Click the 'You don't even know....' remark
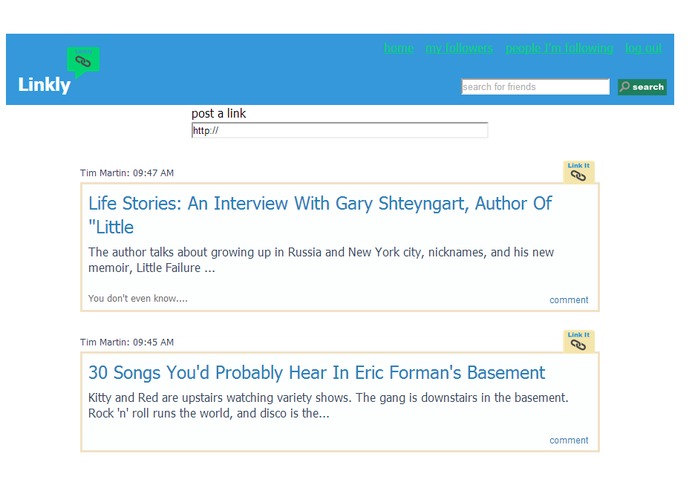 pyautogui.click(x=138, y=298)
